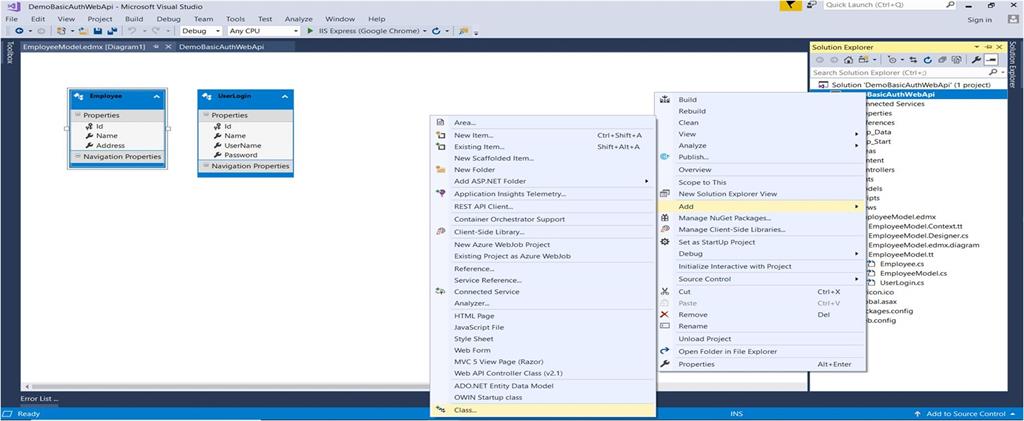Open Solution Explorer window options arrow
The width and height of the screenshot is (1024, 421).
[x=977, y=47]
